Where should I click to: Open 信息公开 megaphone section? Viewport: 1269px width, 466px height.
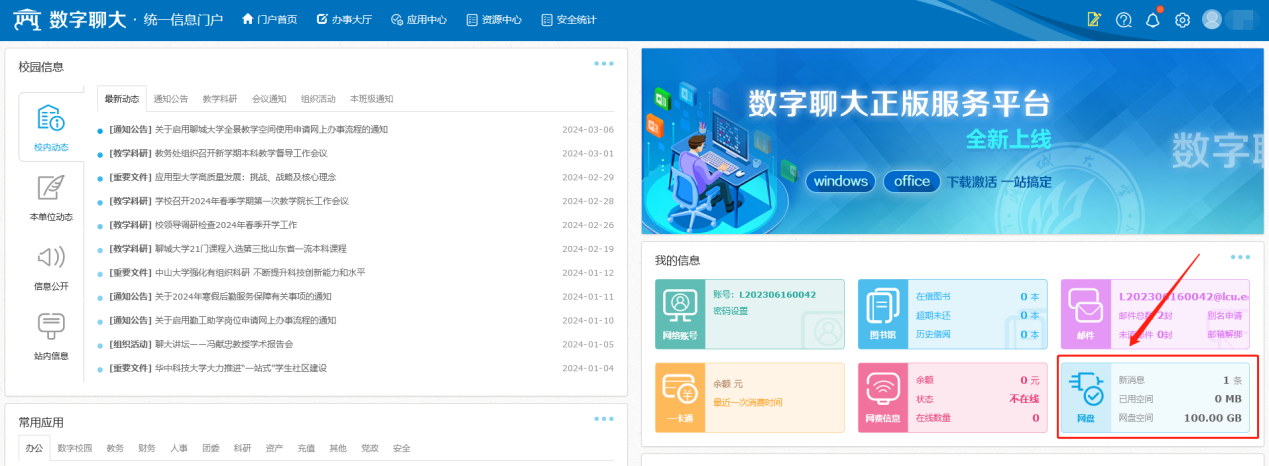(x=51, y=267)
